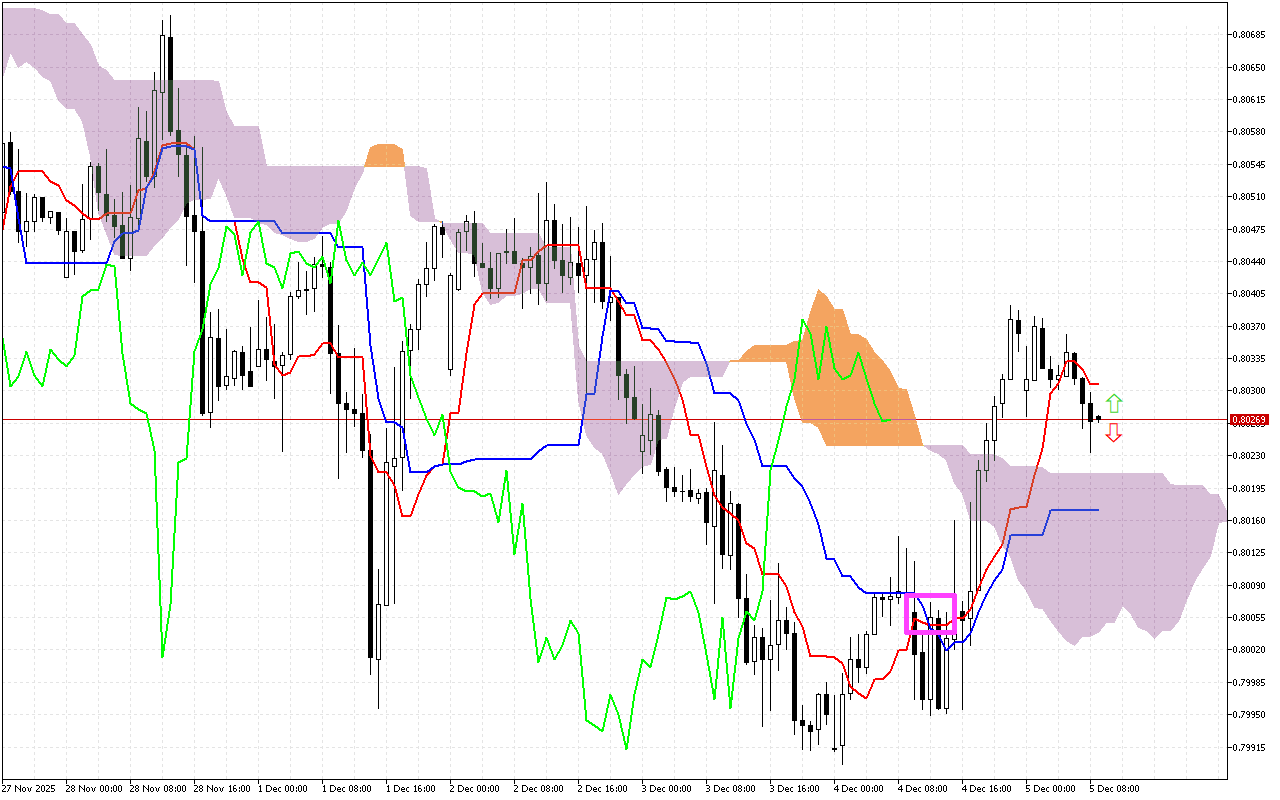This screenshot has width=1280, height=800.
Task: Click the 0.80370 price scale label
Action: pyautogui.click(x=1247, y=326)
